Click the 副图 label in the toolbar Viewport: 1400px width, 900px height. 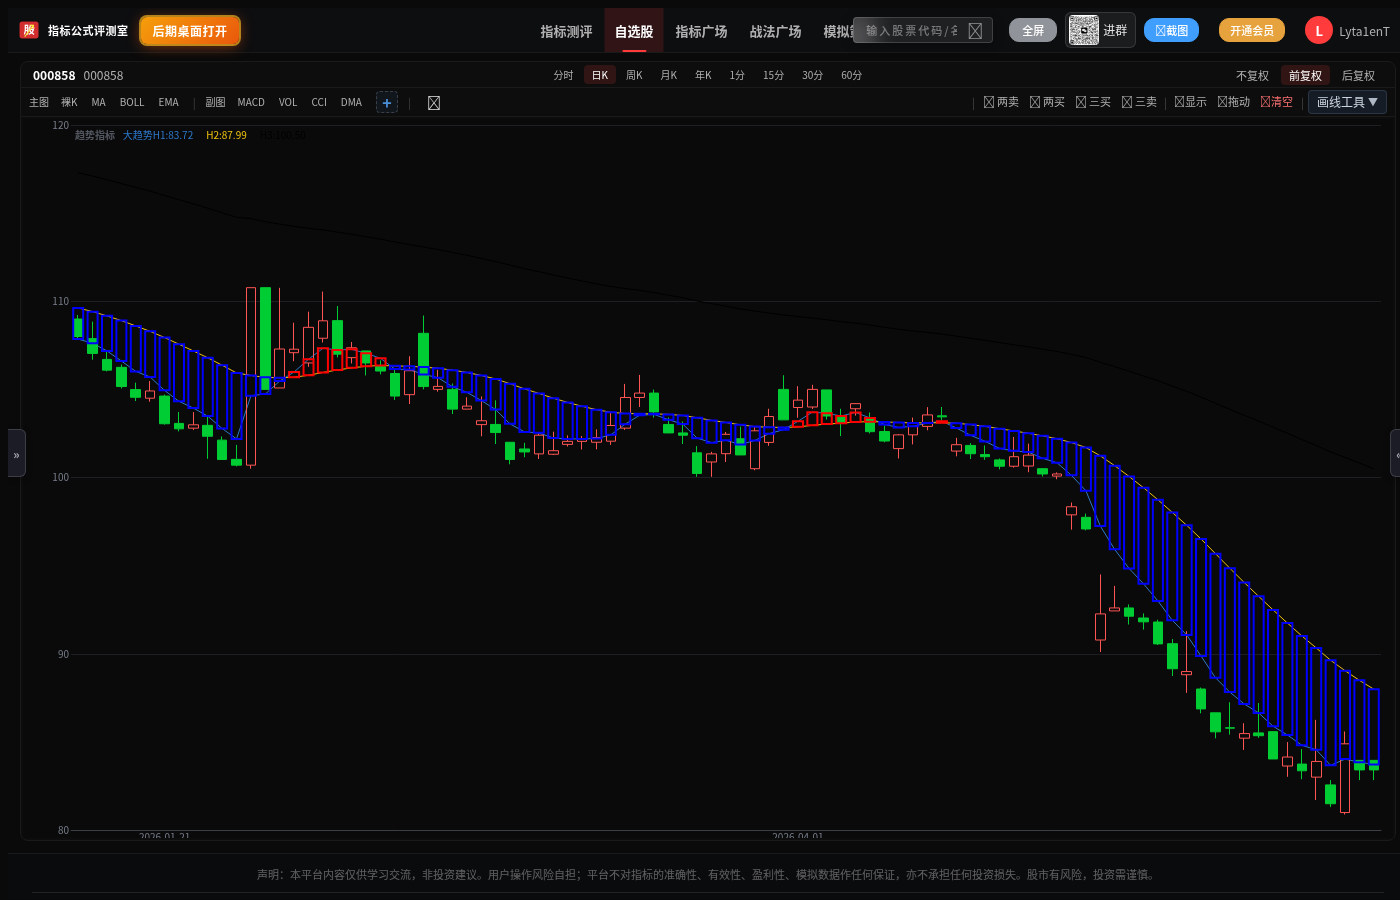(215, 102)
